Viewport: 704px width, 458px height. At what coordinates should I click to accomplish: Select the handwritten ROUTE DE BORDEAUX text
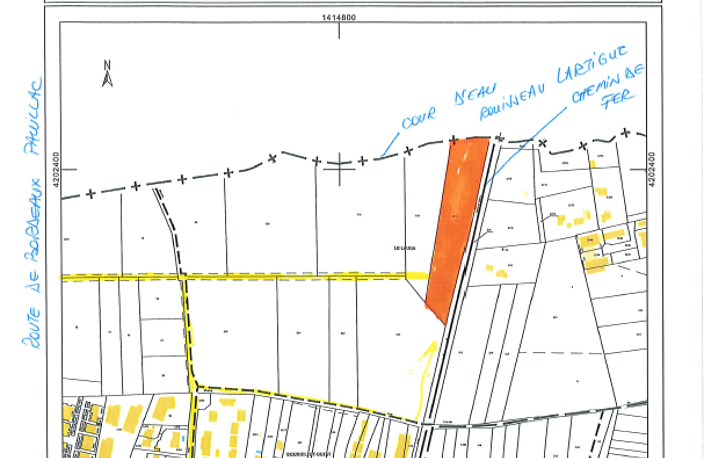32,264
